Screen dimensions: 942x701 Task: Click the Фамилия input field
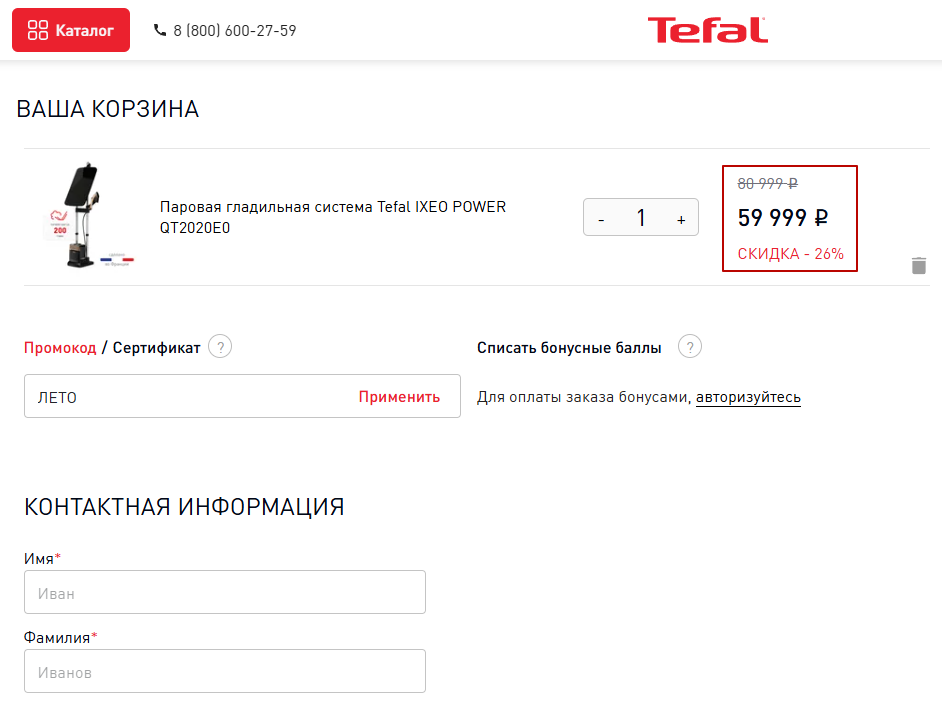225,671
